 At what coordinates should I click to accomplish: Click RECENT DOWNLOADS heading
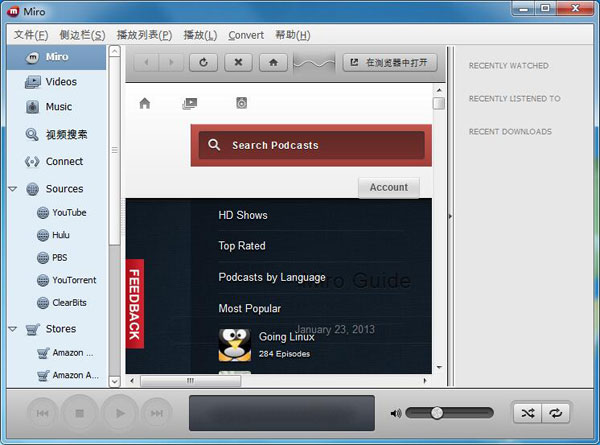pos(510,132)
